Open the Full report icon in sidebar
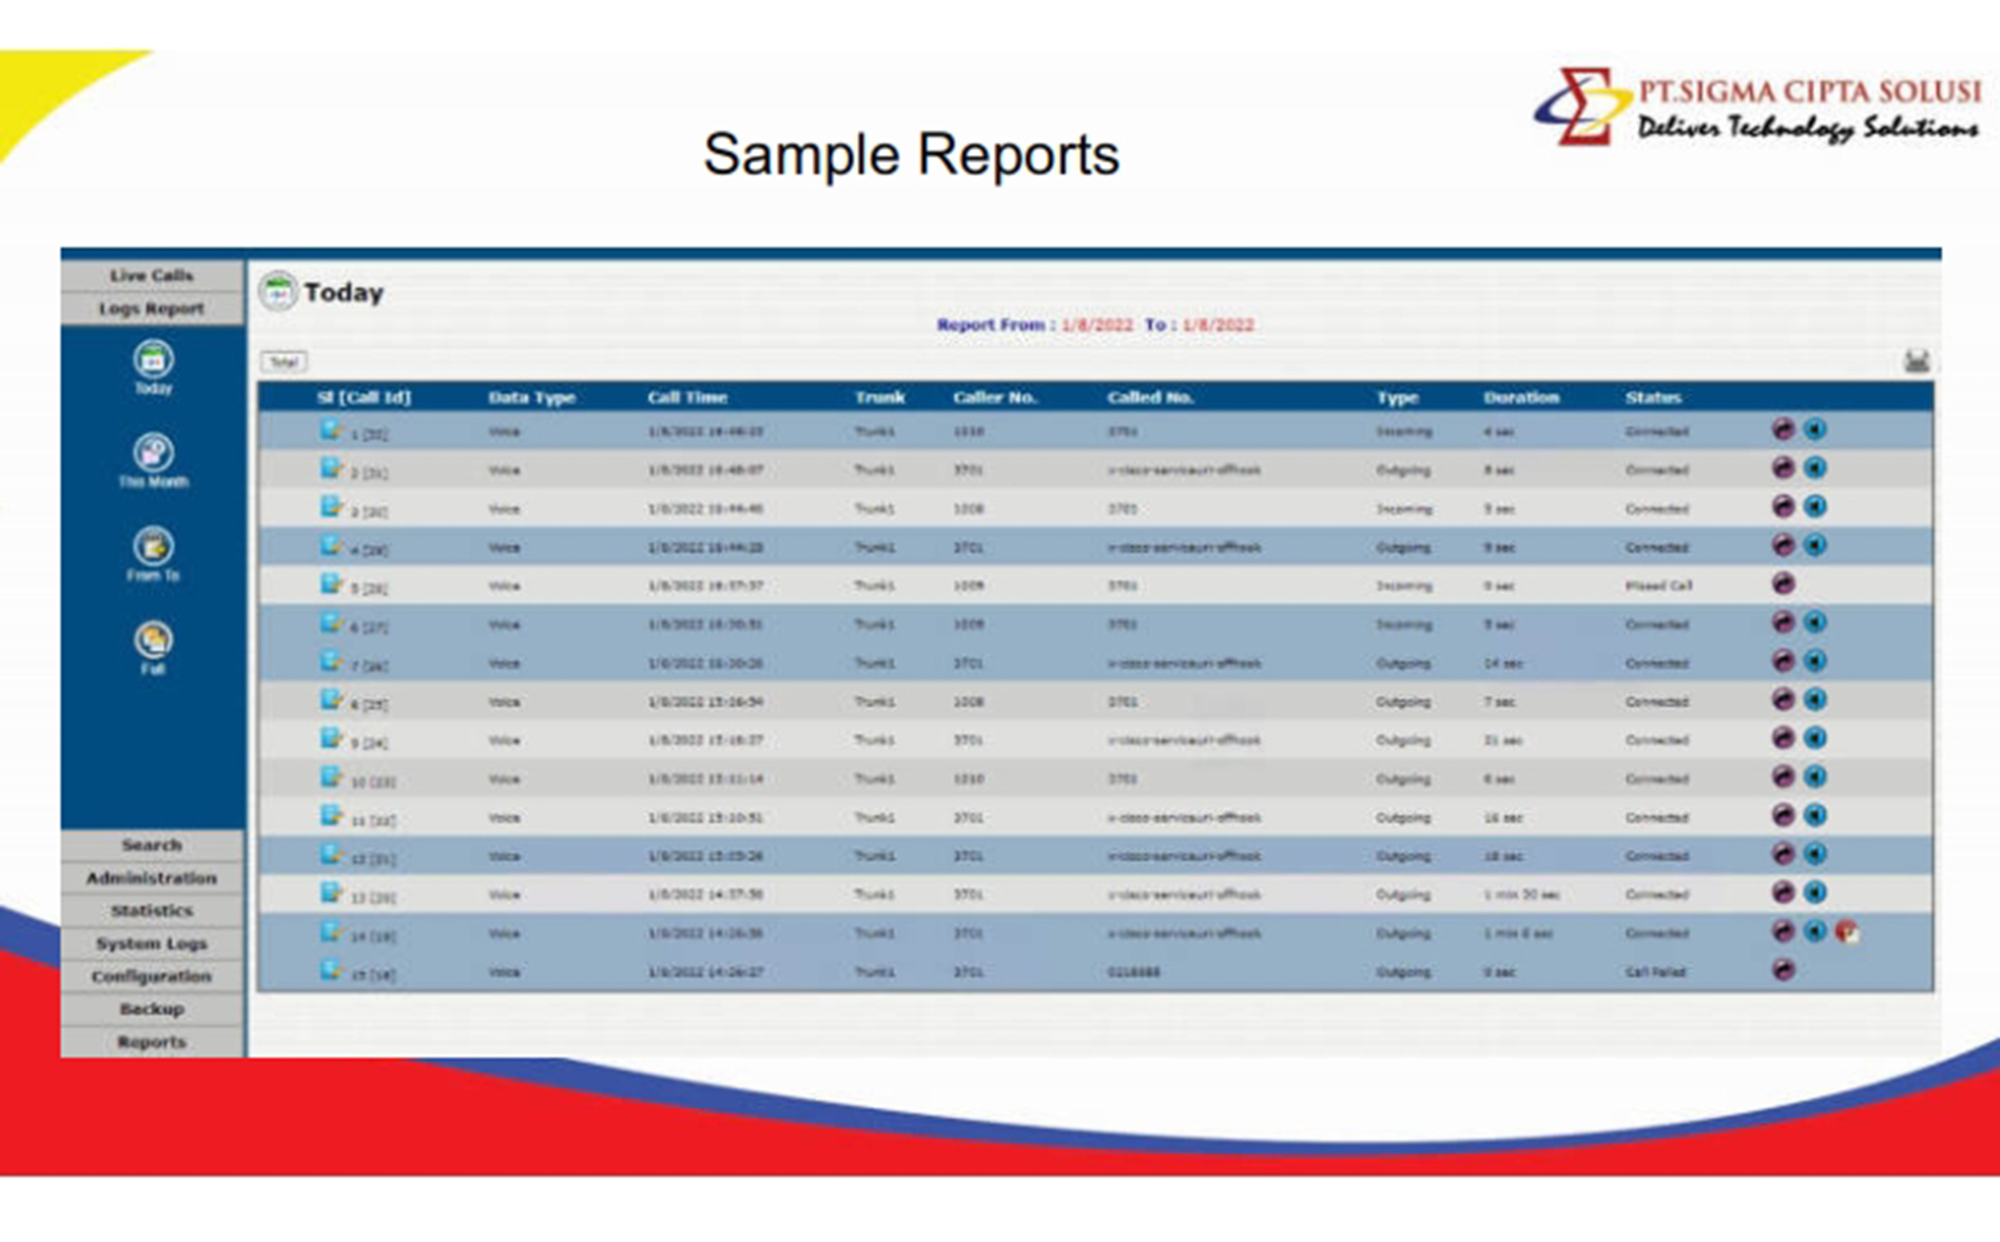The width and height of the screenshot is (2000, 1242). coord(153,640)
